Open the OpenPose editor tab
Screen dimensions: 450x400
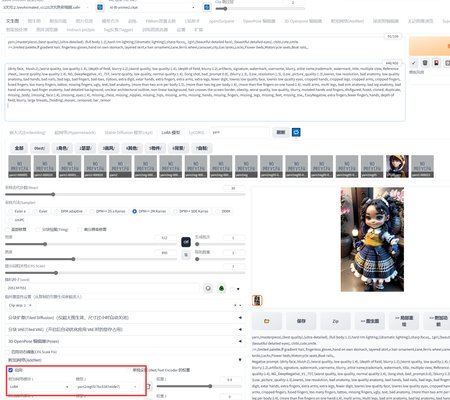click(259, 21)
